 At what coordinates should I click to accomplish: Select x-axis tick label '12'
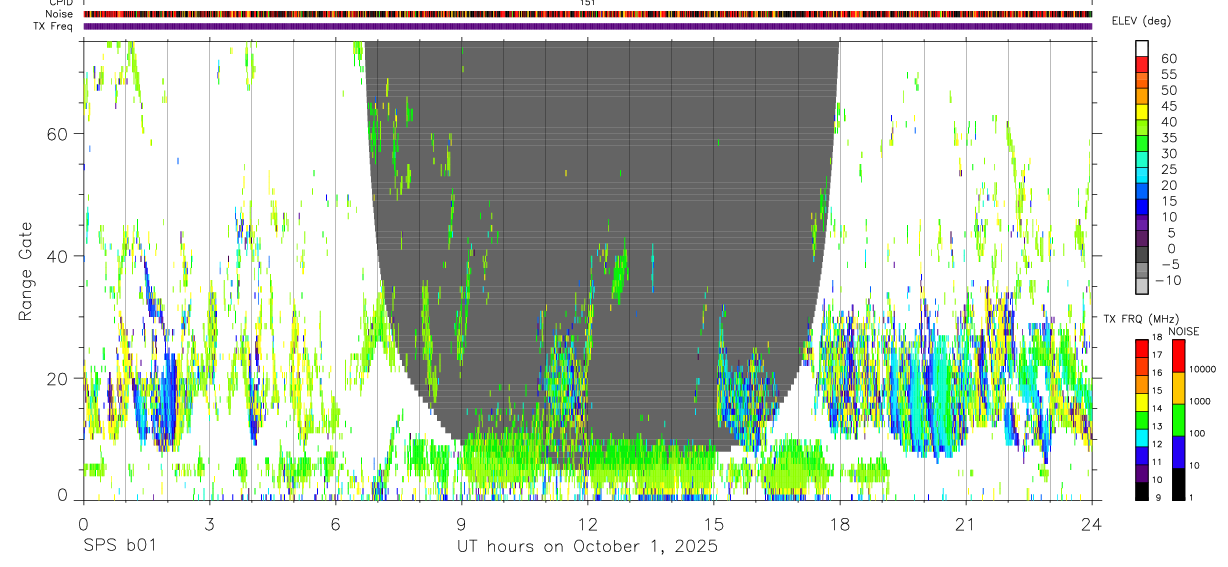point(587,524)
